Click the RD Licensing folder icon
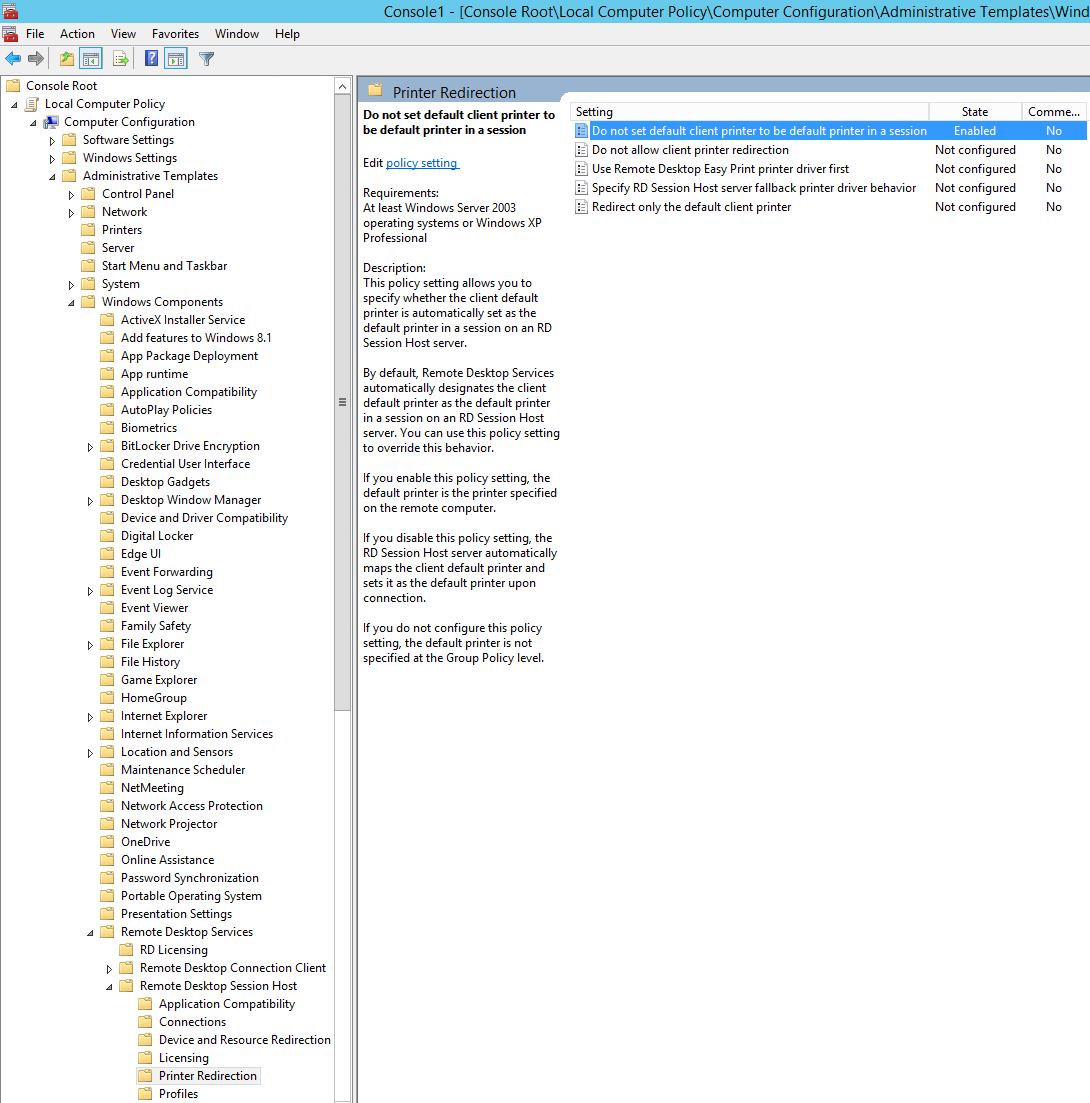The image size is (1090, 1103). pos(127,950)
